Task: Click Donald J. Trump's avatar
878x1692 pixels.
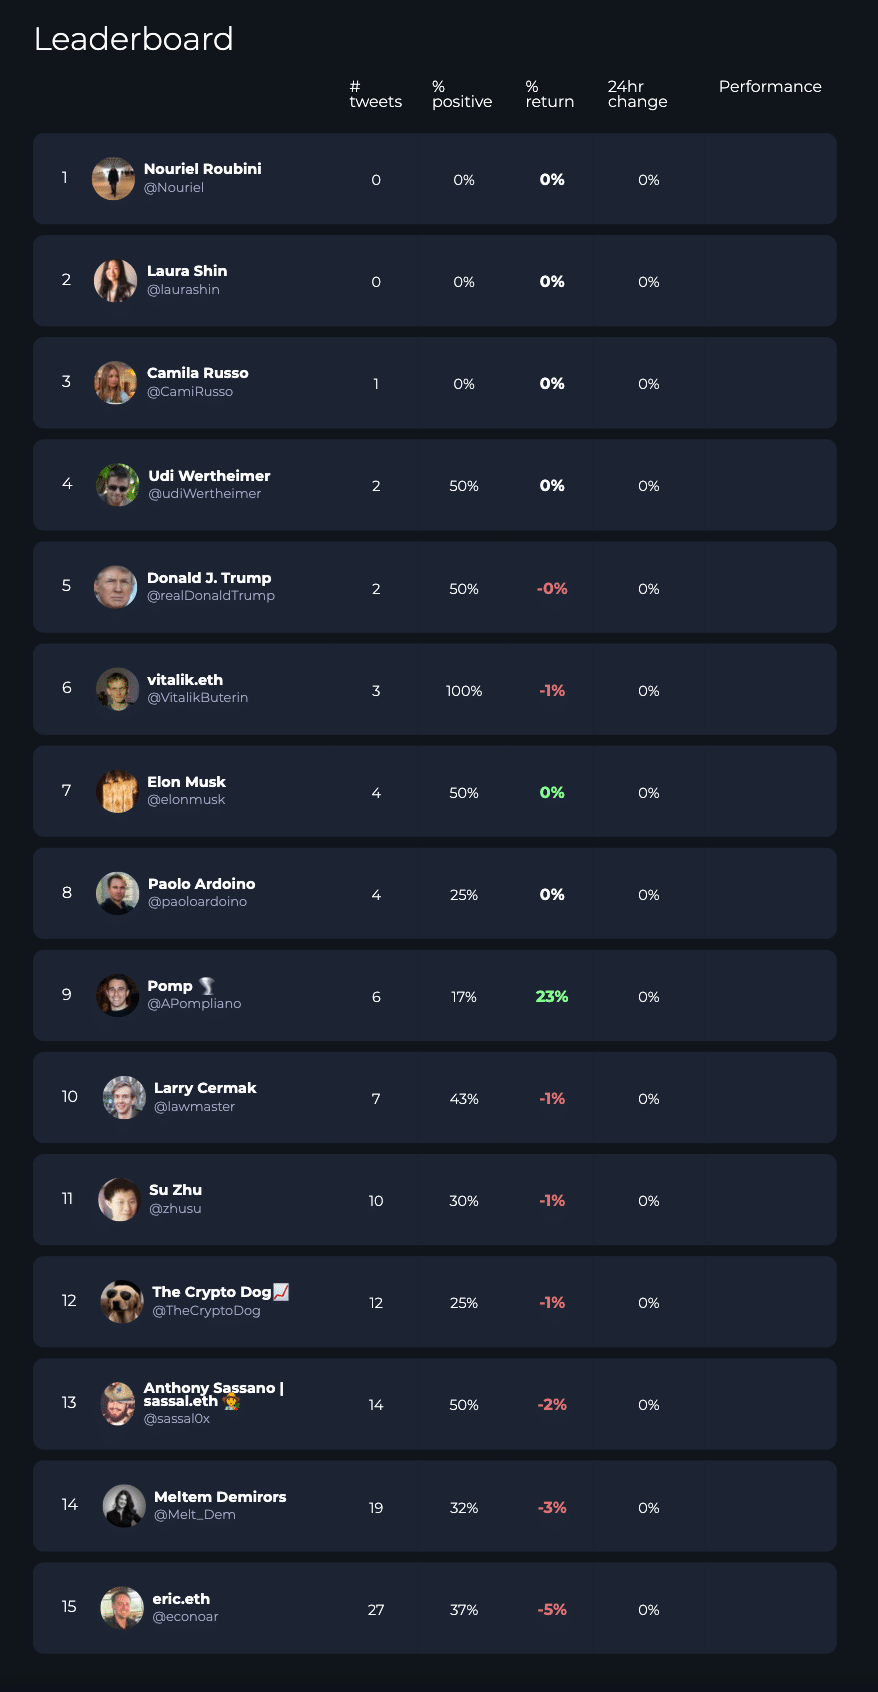Action: 115,587
